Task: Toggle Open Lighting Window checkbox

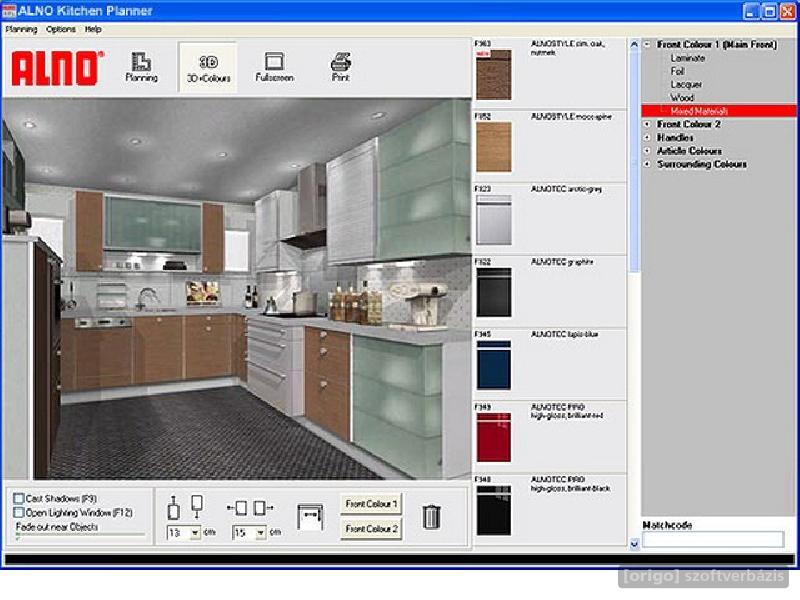Action: (19, 512)
